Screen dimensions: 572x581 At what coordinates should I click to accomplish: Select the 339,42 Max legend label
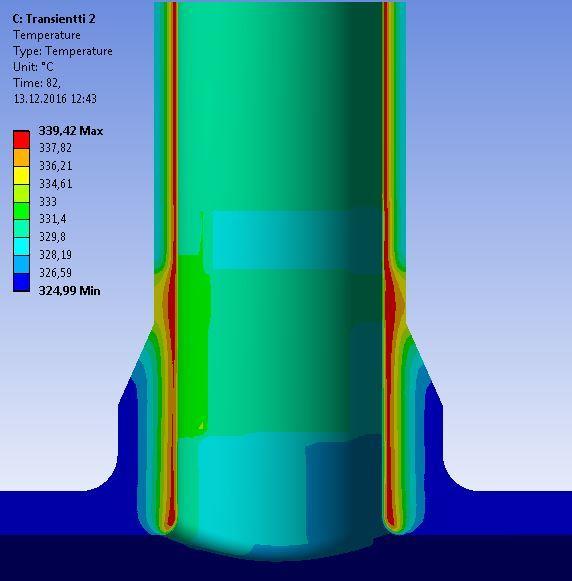point(71,131)
